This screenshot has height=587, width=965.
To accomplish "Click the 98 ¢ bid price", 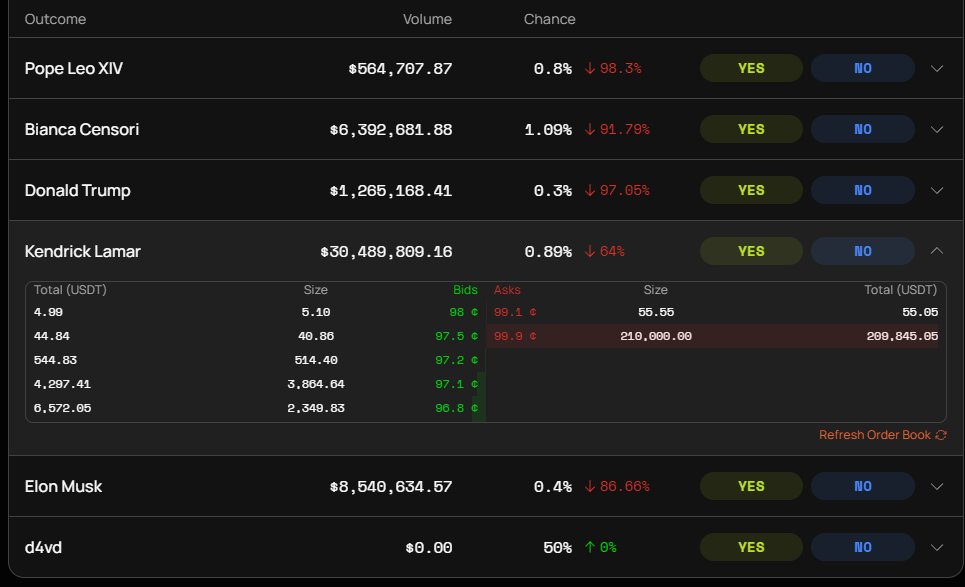I will pyautogui.click(x=463, y=313).
